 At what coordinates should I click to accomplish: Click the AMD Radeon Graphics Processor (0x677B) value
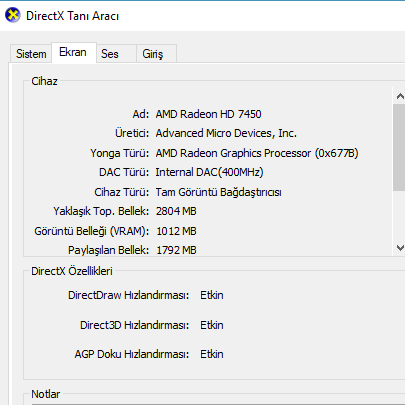[x=257, y=153]
